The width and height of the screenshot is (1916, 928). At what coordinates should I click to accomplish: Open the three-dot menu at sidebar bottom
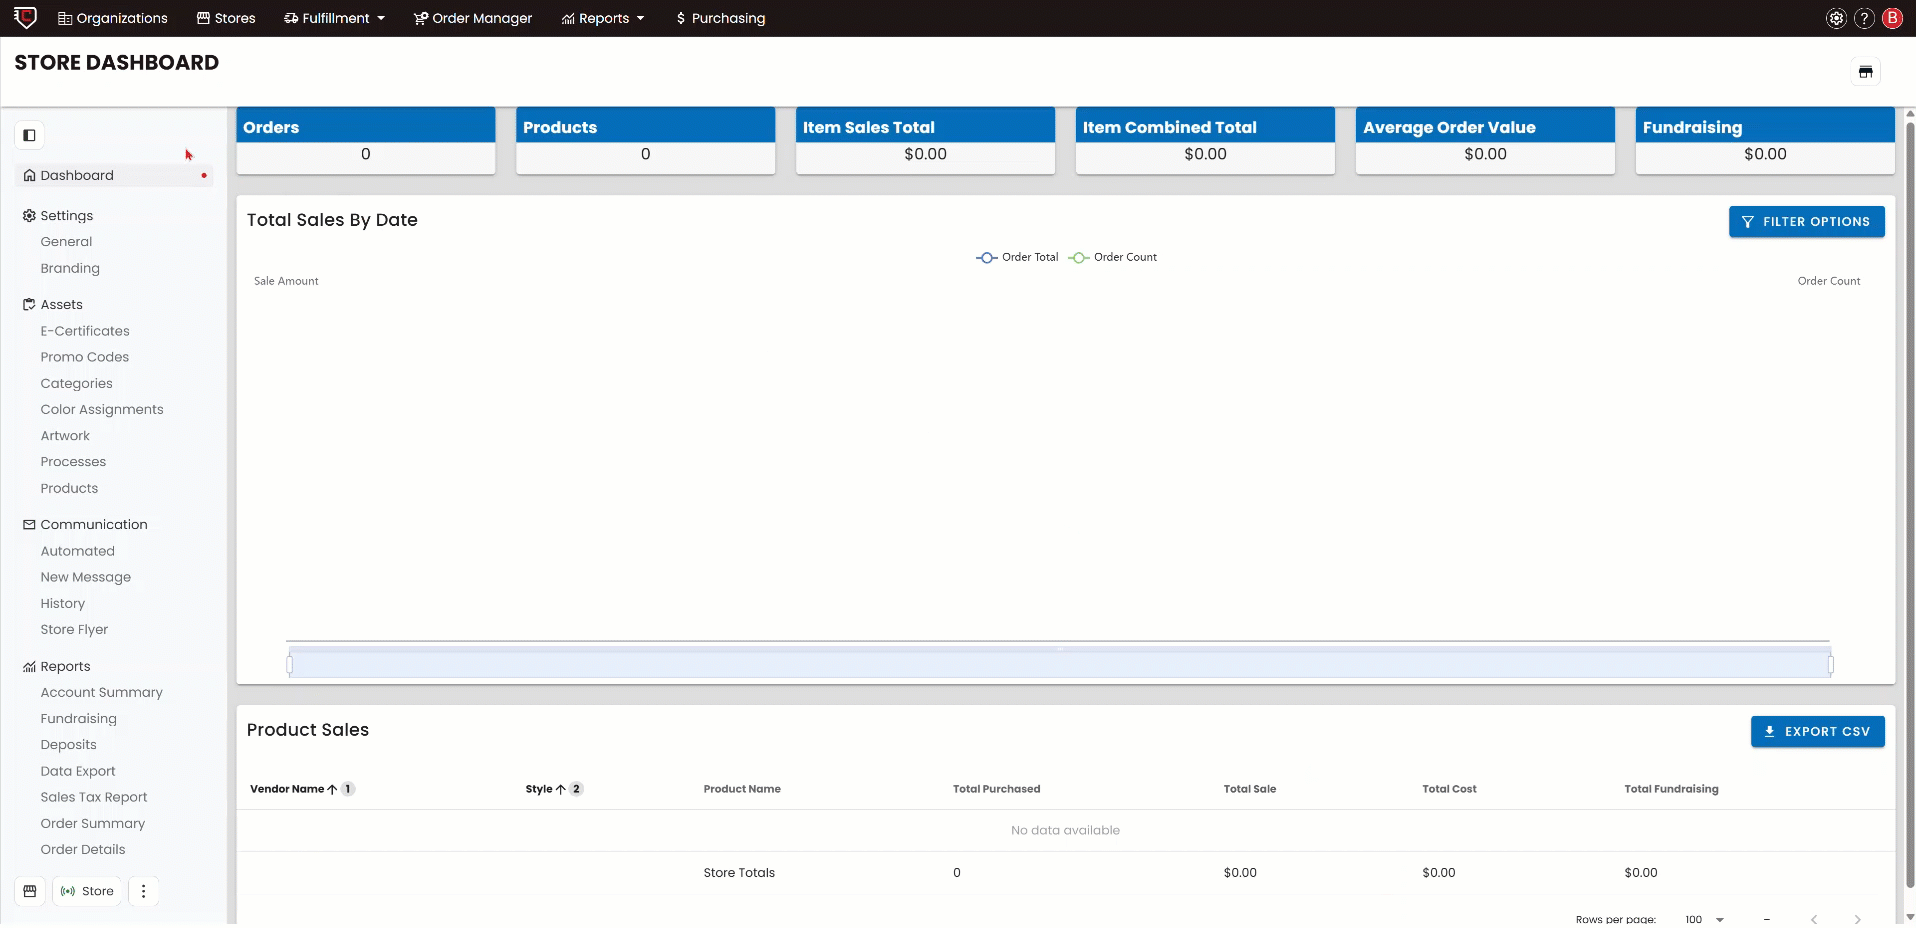pos(143,891)
